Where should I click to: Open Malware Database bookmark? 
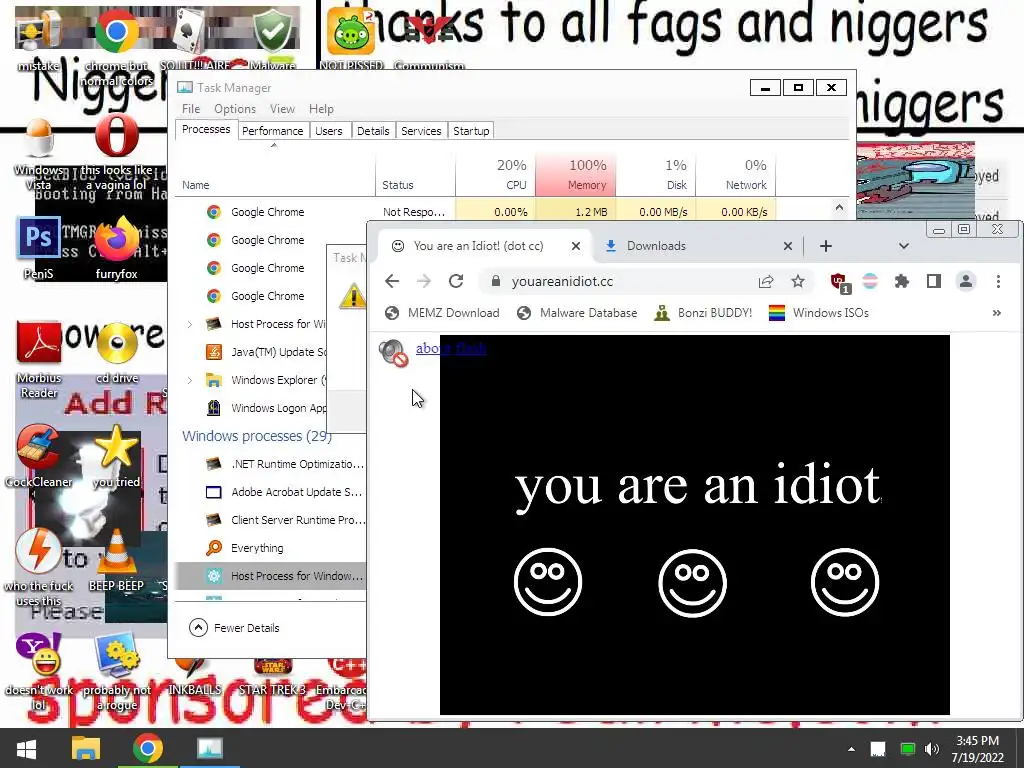tap(577, 313)
